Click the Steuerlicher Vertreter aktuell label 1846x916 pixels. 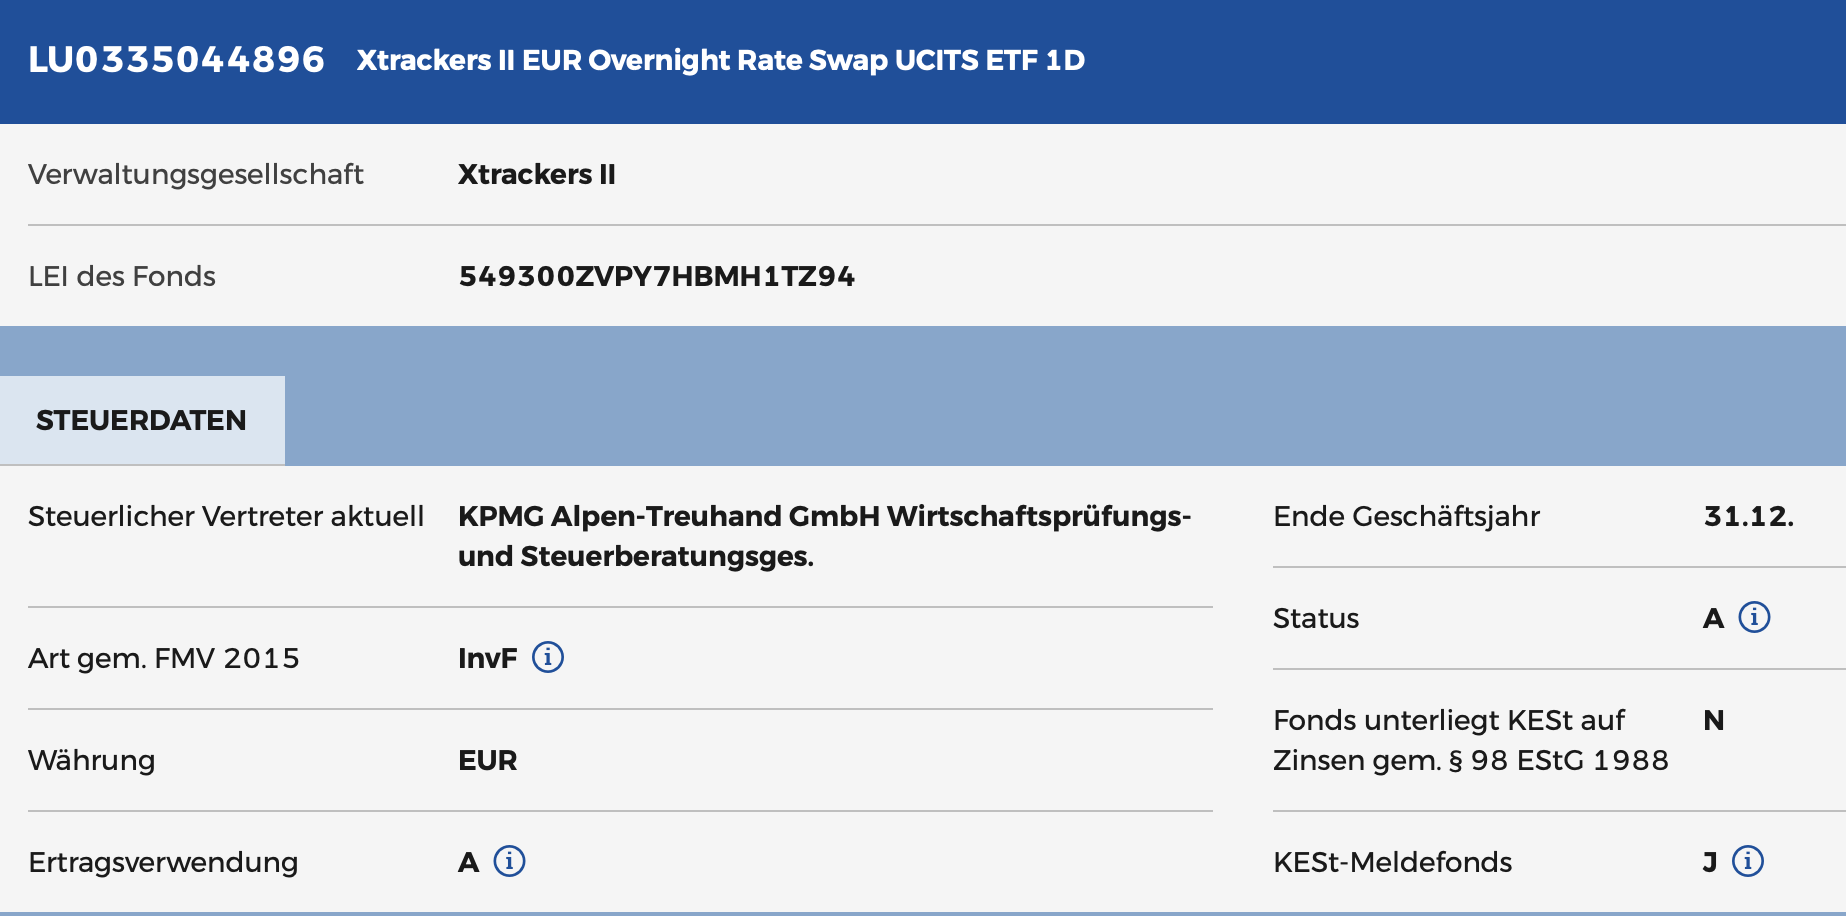[x=226, y=516]
